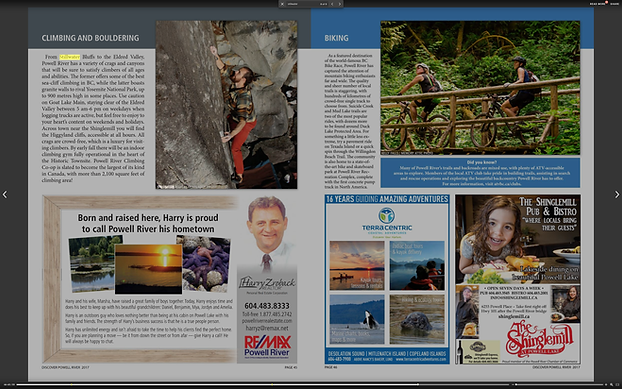Click the purple starfish photo
Screen dimensions: 622x389
(x=205, y=264)
